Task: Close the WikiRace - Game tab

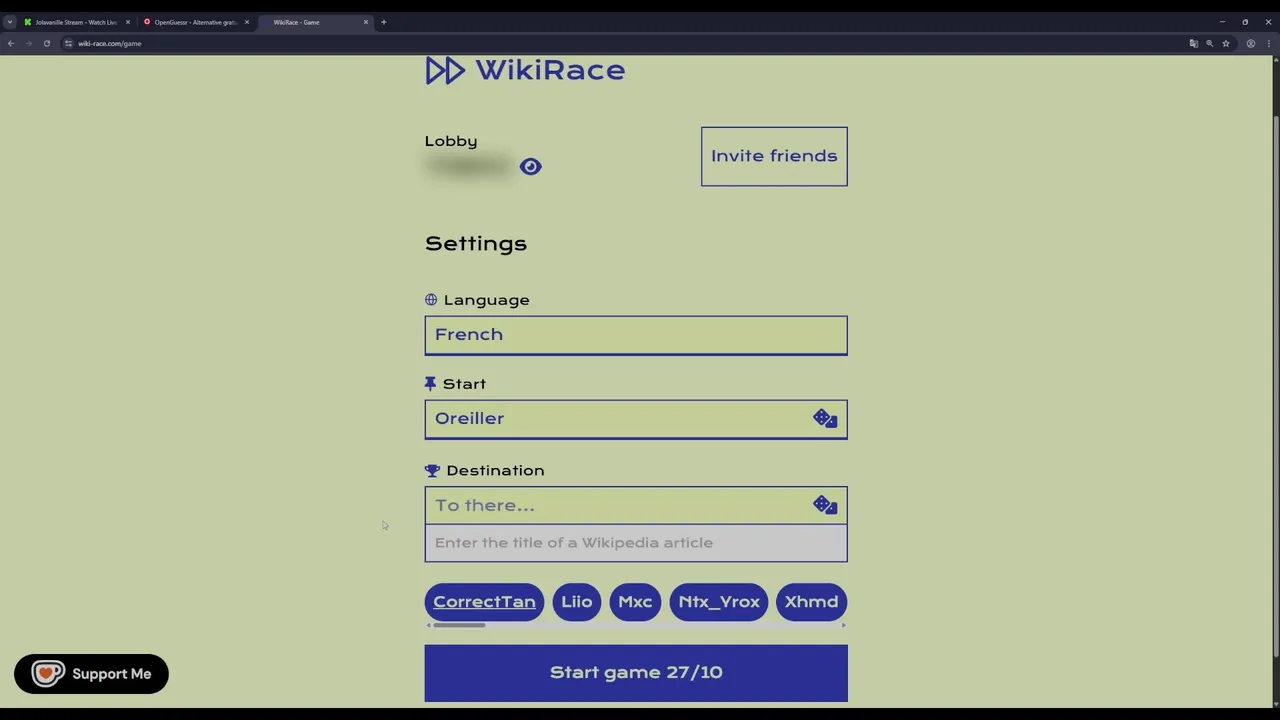Action: click(365, 22)
